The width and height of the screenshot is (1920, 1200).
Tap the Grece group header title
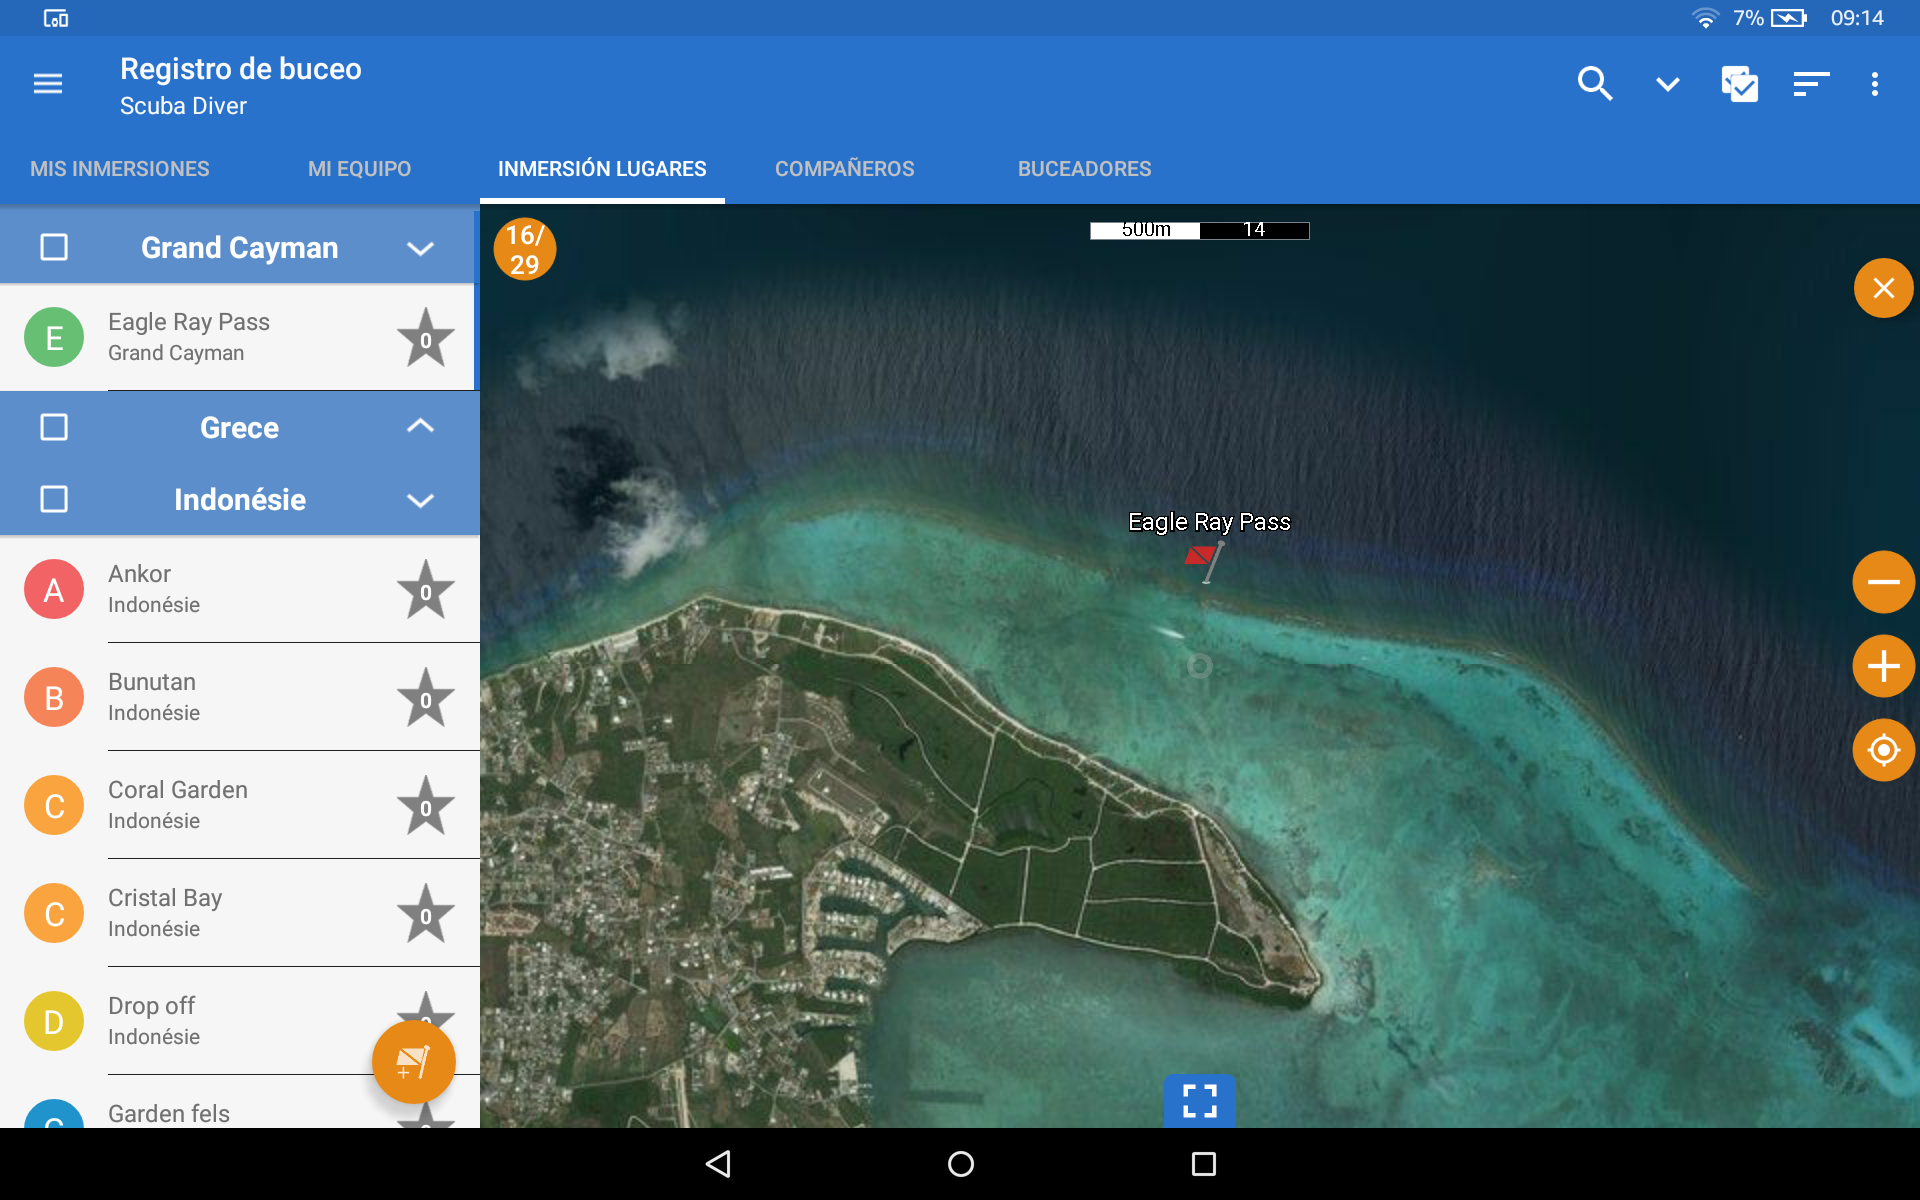point(240,428)
